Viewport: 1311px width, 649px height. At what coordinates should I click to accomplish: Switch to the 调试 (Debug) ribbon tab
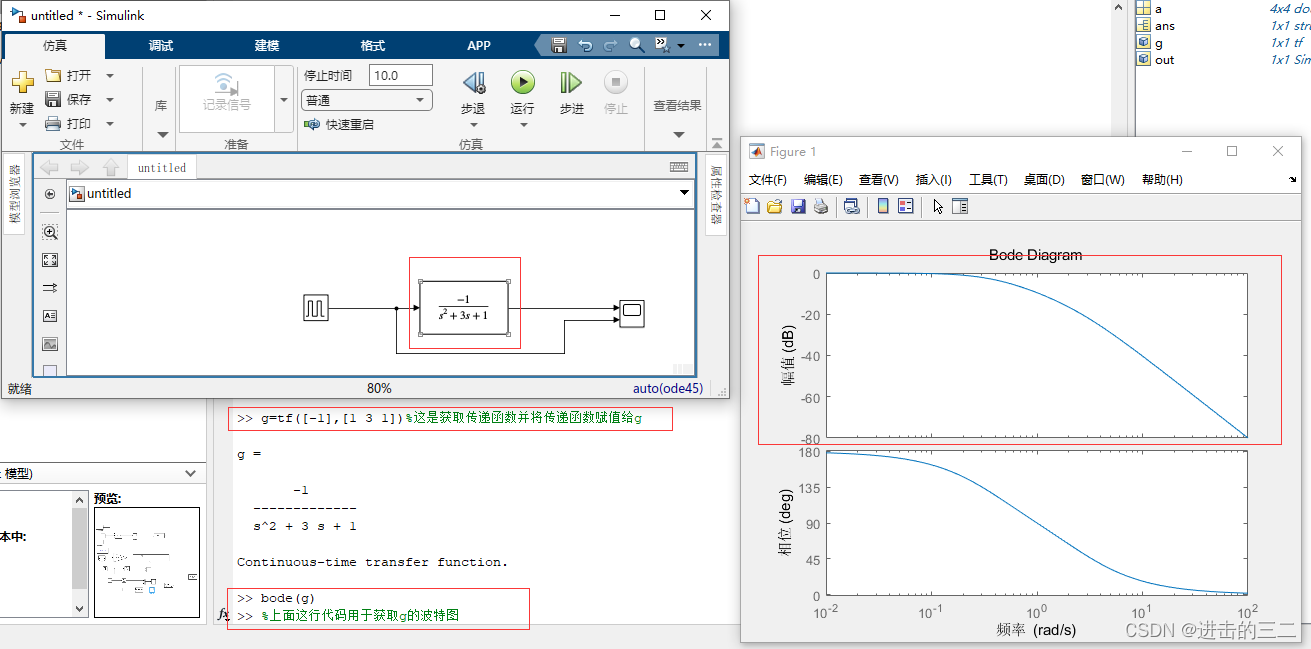coord(160,45)
